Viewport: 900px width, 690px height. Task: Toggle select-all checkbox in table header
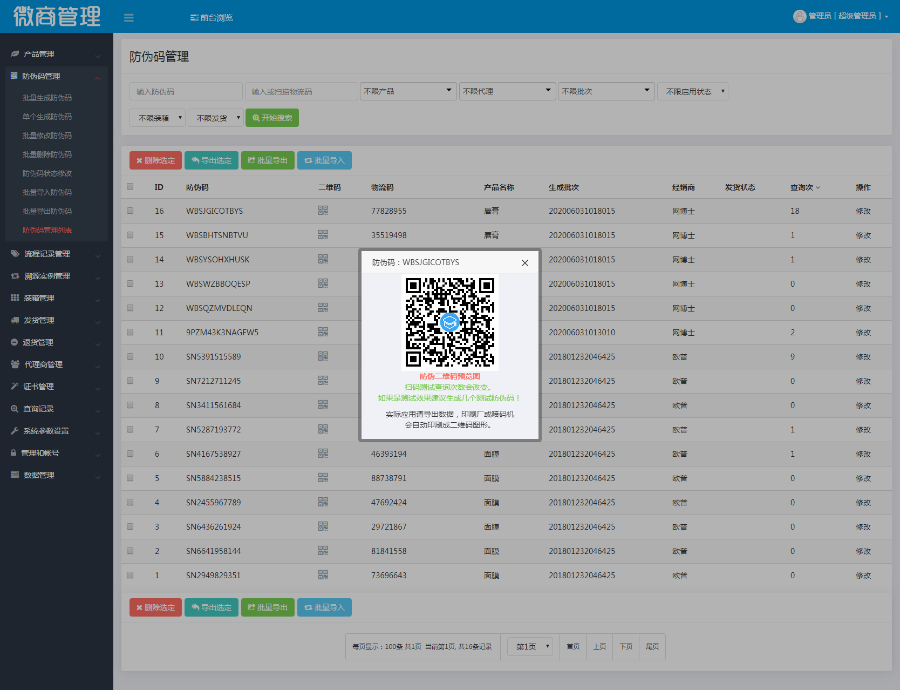pos(130,187)
